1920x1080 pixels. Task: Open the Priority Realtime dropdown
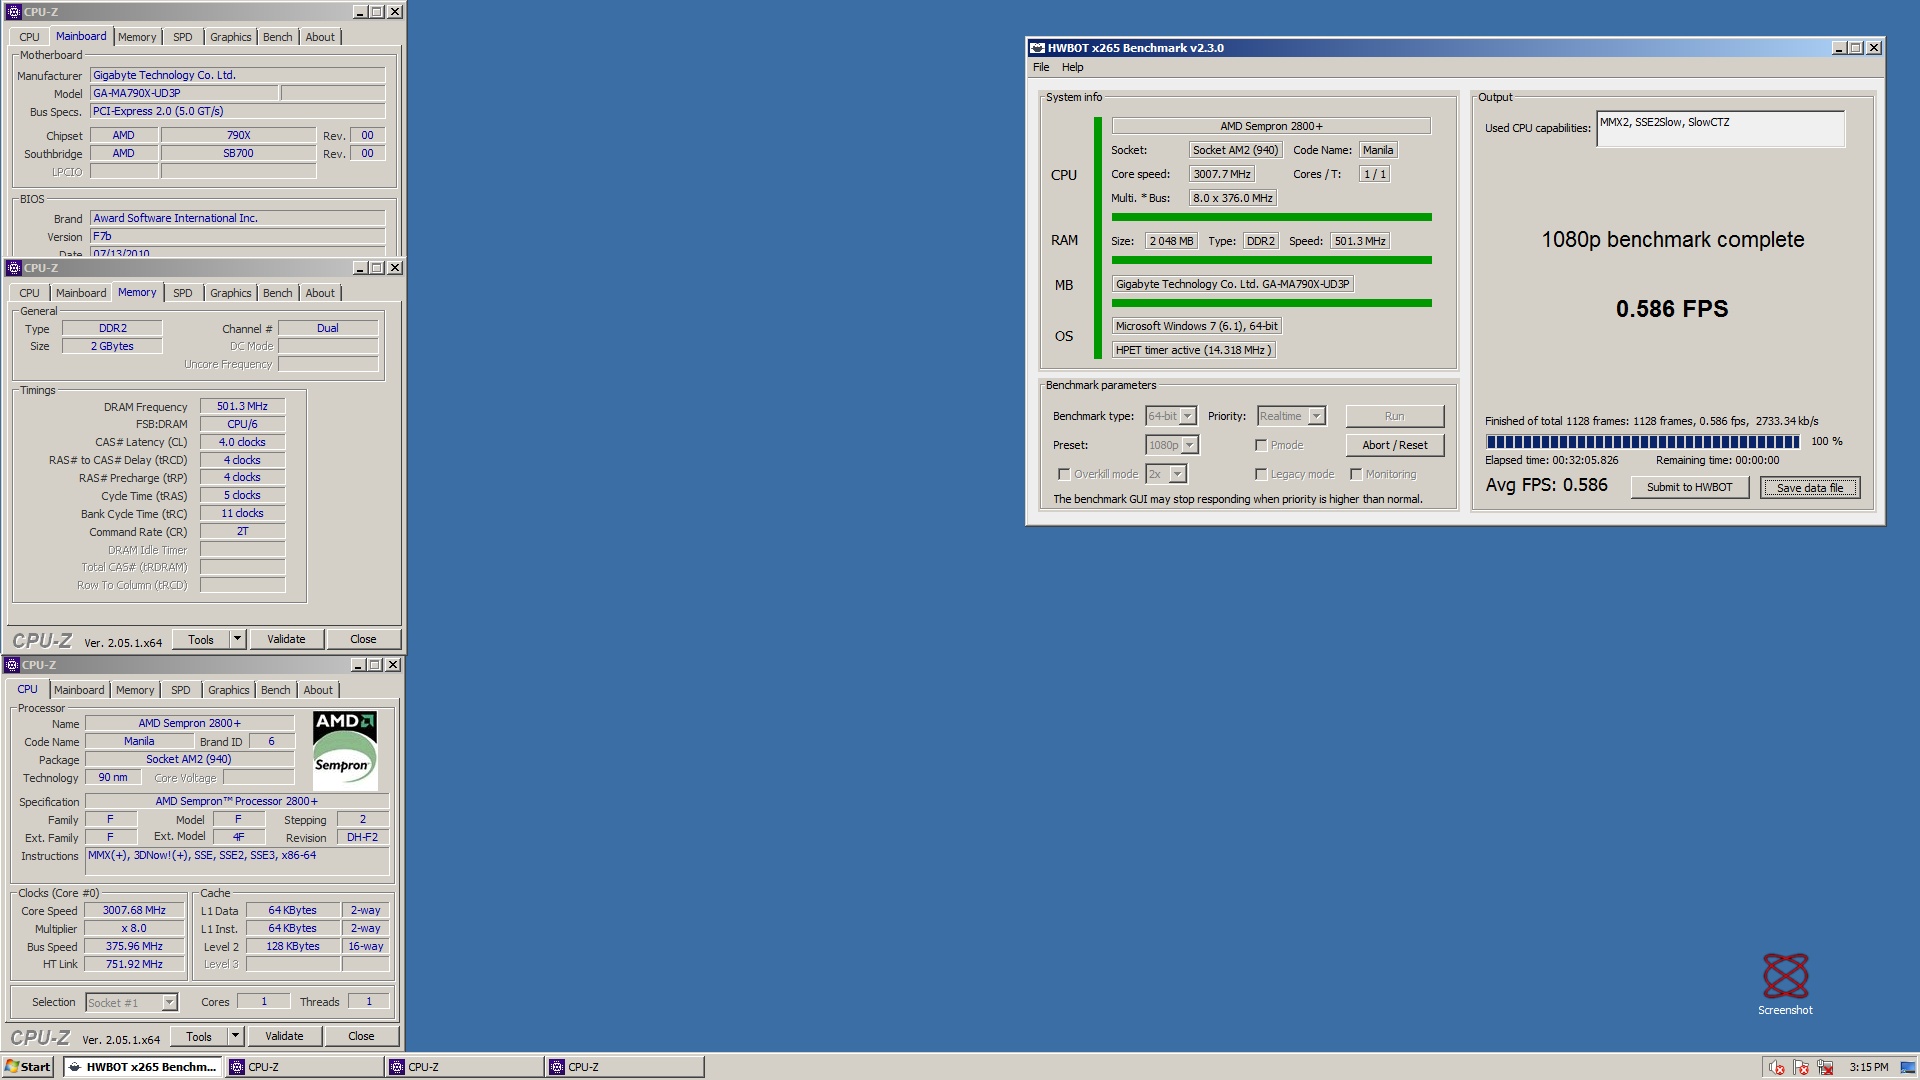1291,416
